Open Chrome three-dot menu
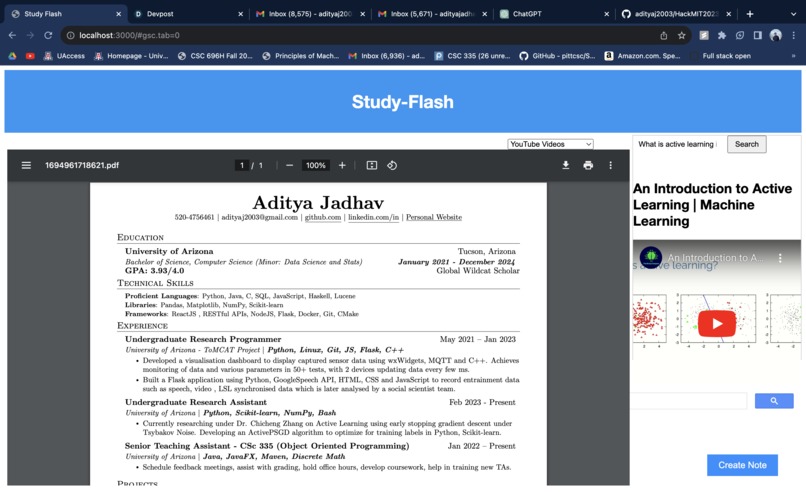 click(x=794, y=35)
